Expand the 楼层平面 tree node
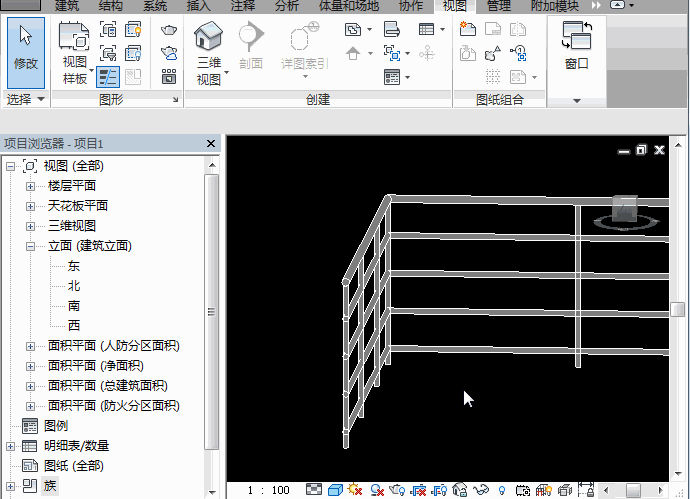The image size is (690, 499). pos(30,186)
